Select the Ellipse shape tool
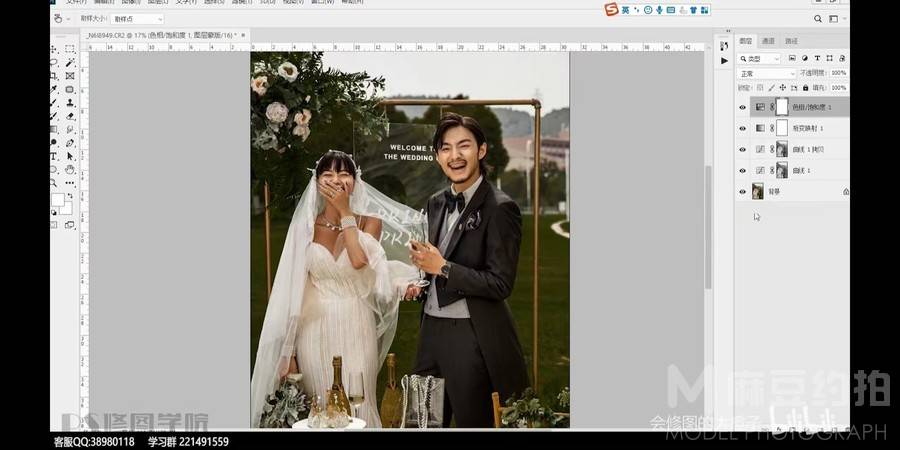This screenshot has width=900, height=450. (x=54, y=169)
